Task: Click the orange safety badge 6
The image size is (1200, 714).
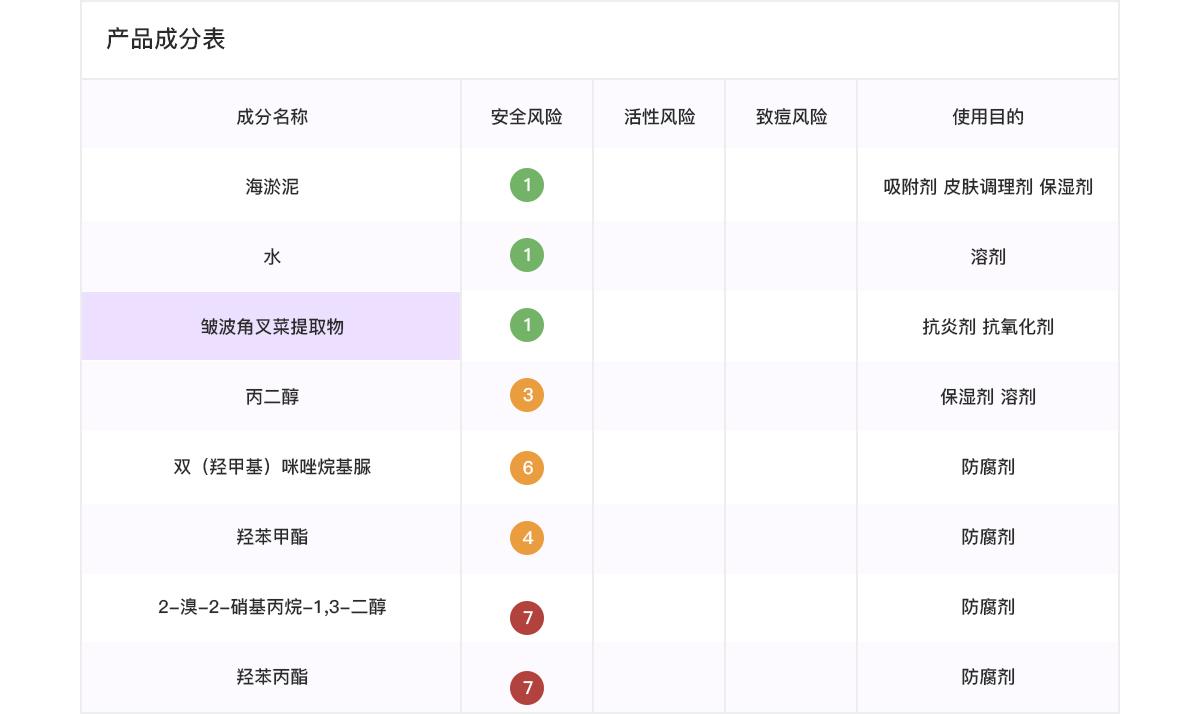Action: (527, 467)
